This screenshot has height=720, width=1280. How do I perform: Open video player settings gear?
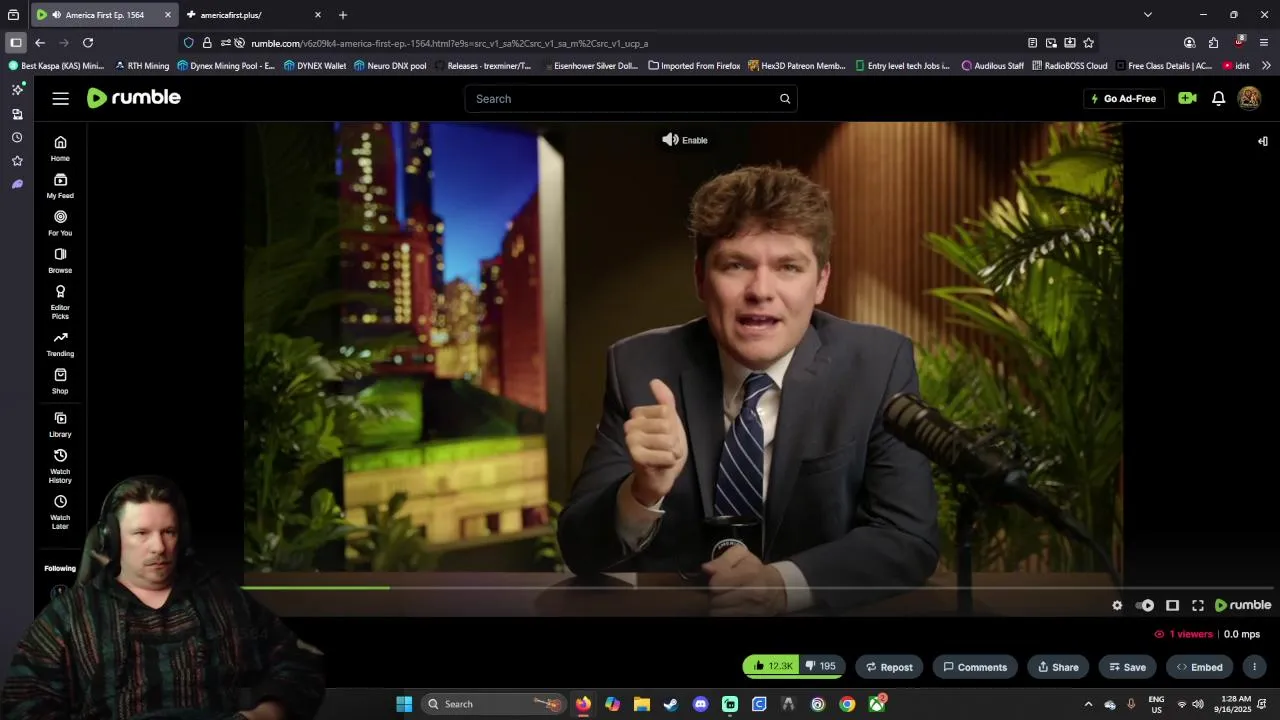(x=1117, y=605)
